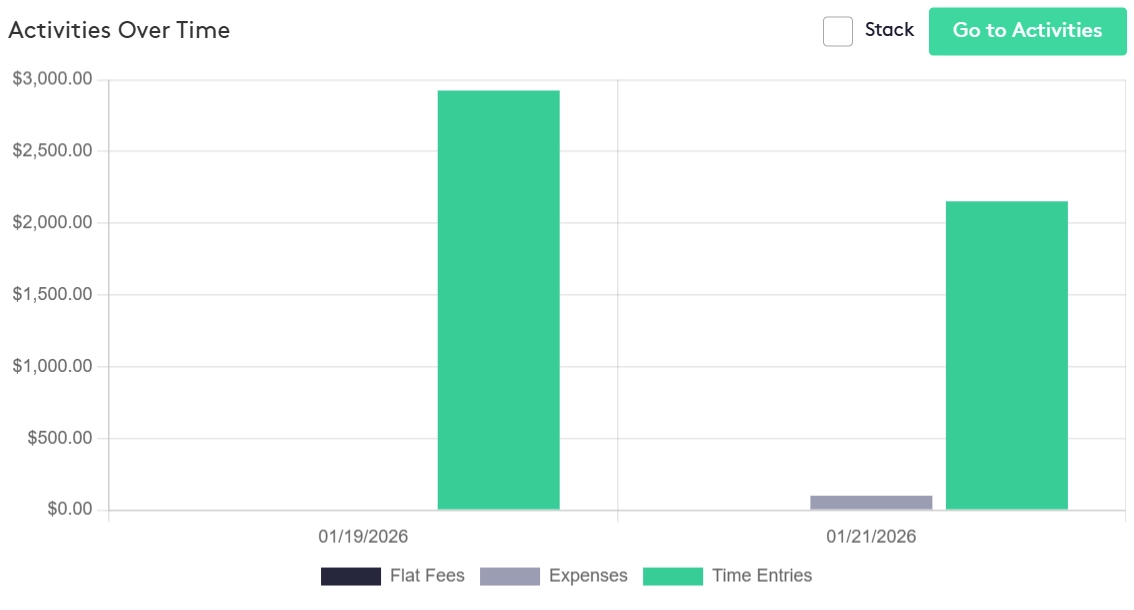The image size is (1134, 610).
Task: Toggle Time Entries series via legend label
Action: 761,576
